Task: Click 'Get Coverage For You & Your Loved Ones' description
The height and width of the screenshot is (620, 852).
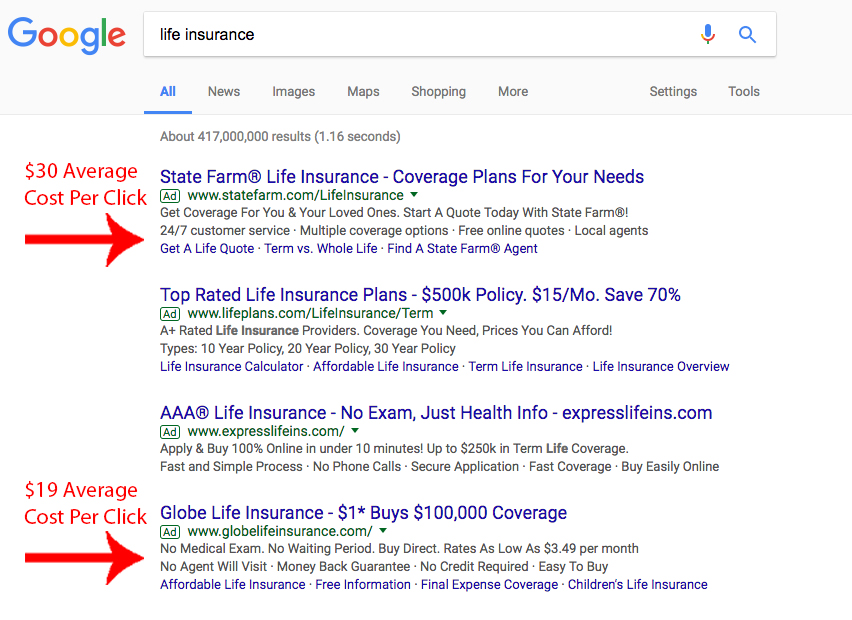Action: [394, 212]
